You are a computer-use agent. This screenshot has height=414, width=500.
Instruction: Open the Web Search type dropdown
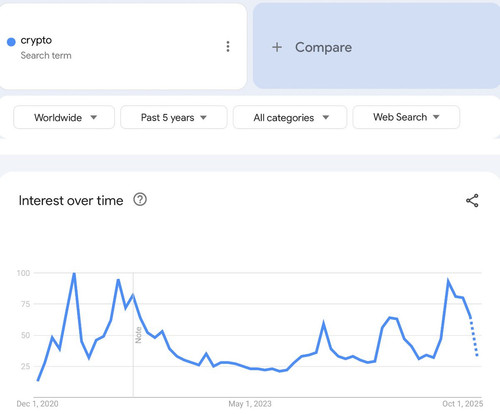point(406,117)
